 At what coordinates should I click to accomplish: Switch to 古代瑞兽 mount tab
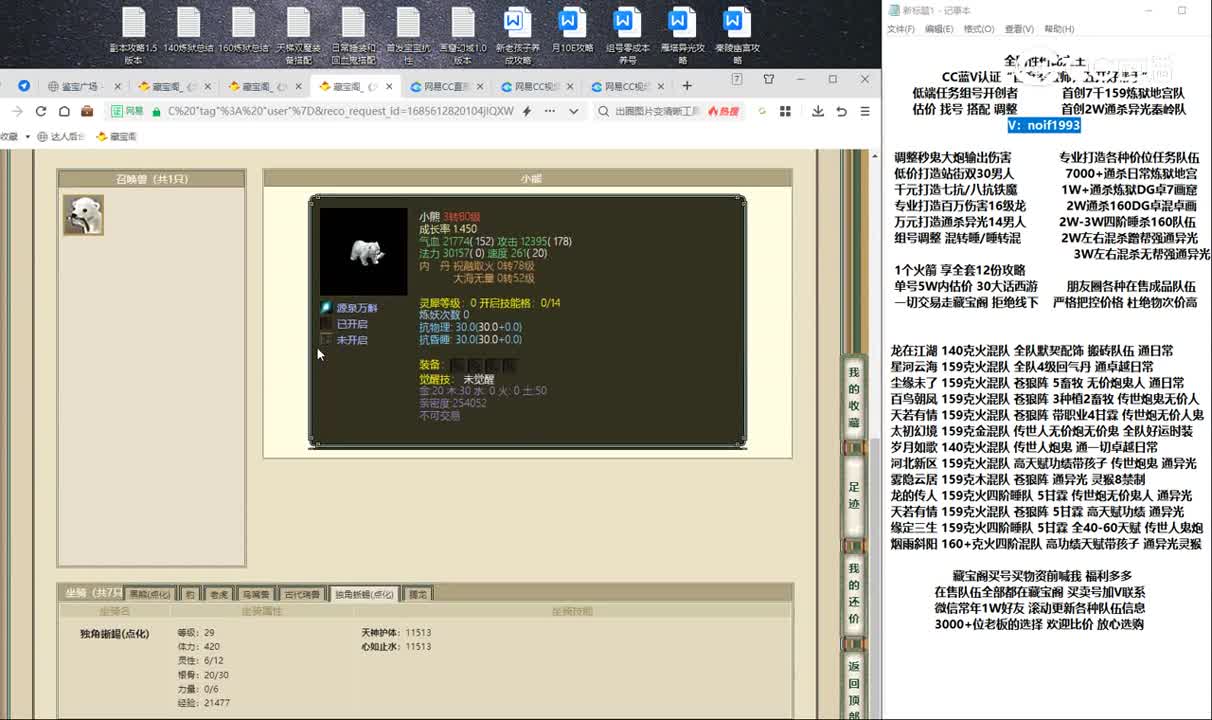pos(303,594)
